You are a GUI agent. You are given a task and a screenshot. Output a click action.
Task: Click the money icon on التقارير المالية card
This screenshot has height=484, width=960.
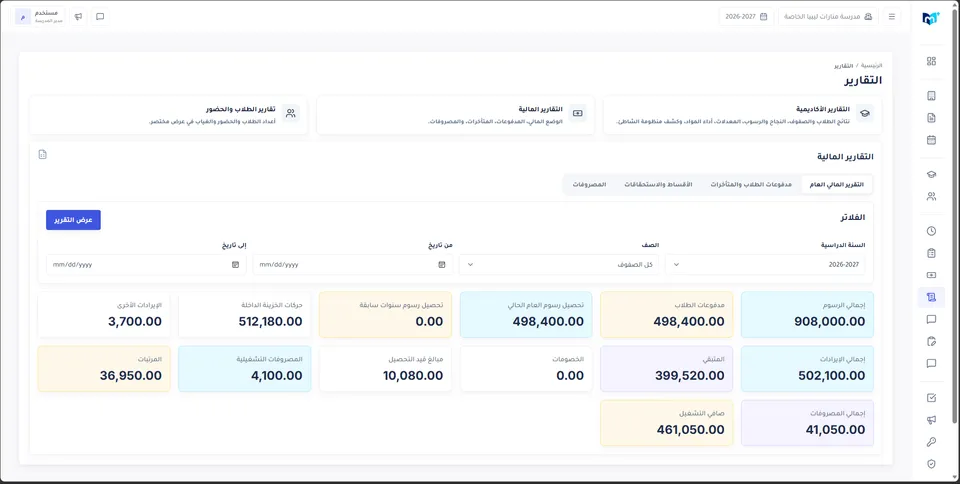pos(577,113)
